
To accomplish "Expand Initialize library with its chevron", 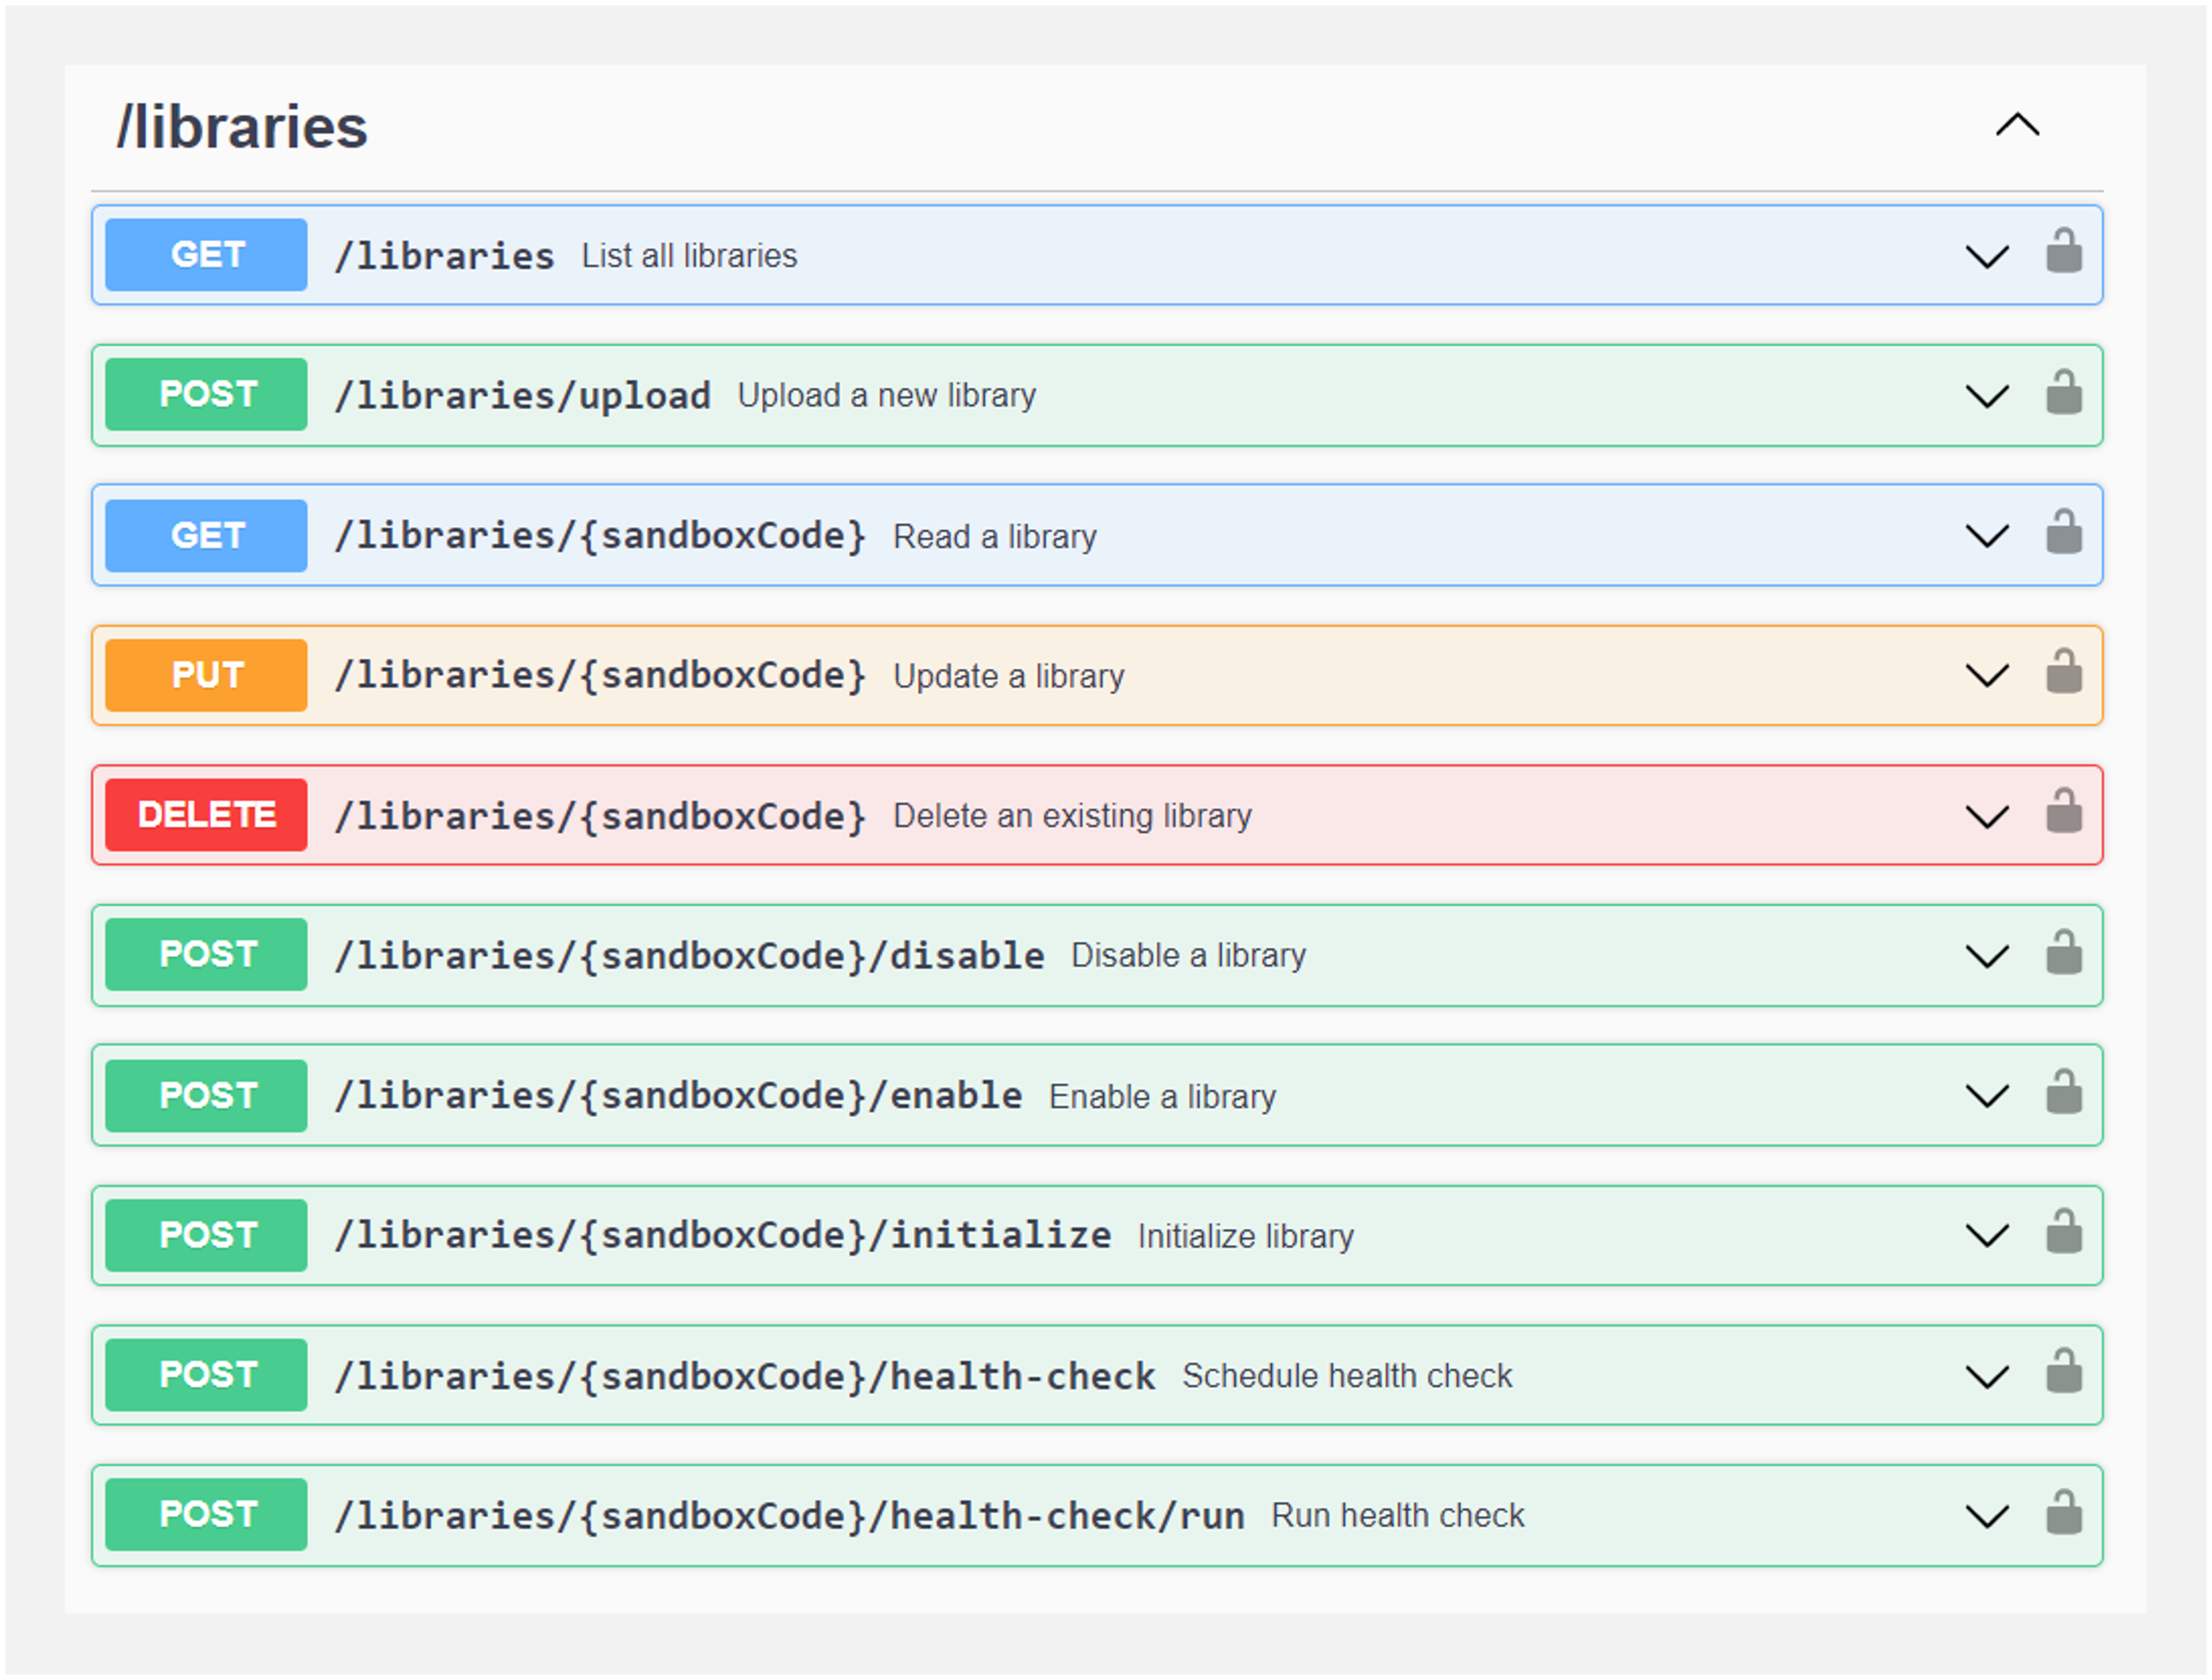I will click(x=1987, y=1236).
